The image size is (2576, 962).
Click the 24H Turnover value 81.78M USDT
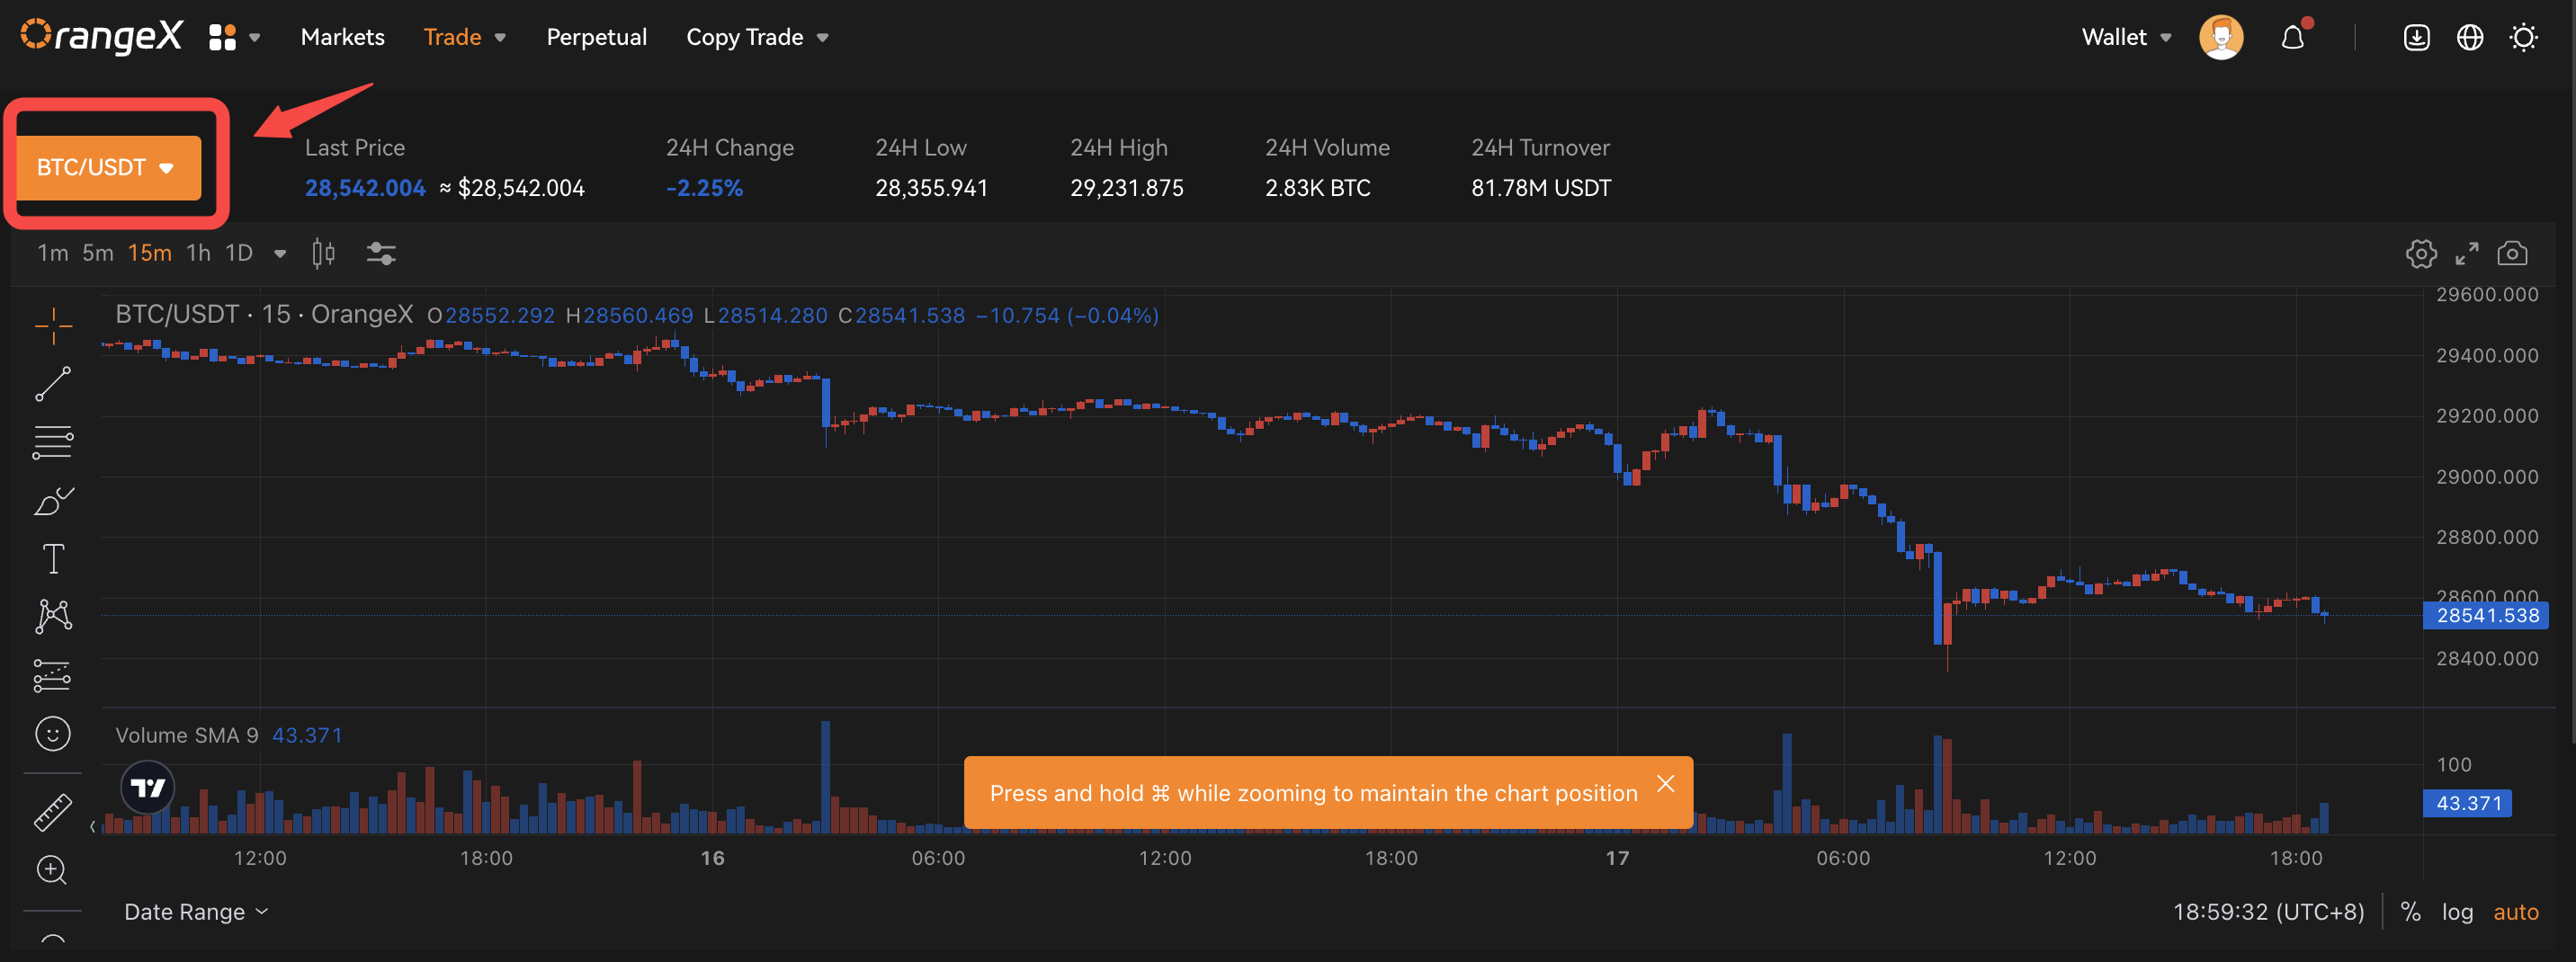1541,188
